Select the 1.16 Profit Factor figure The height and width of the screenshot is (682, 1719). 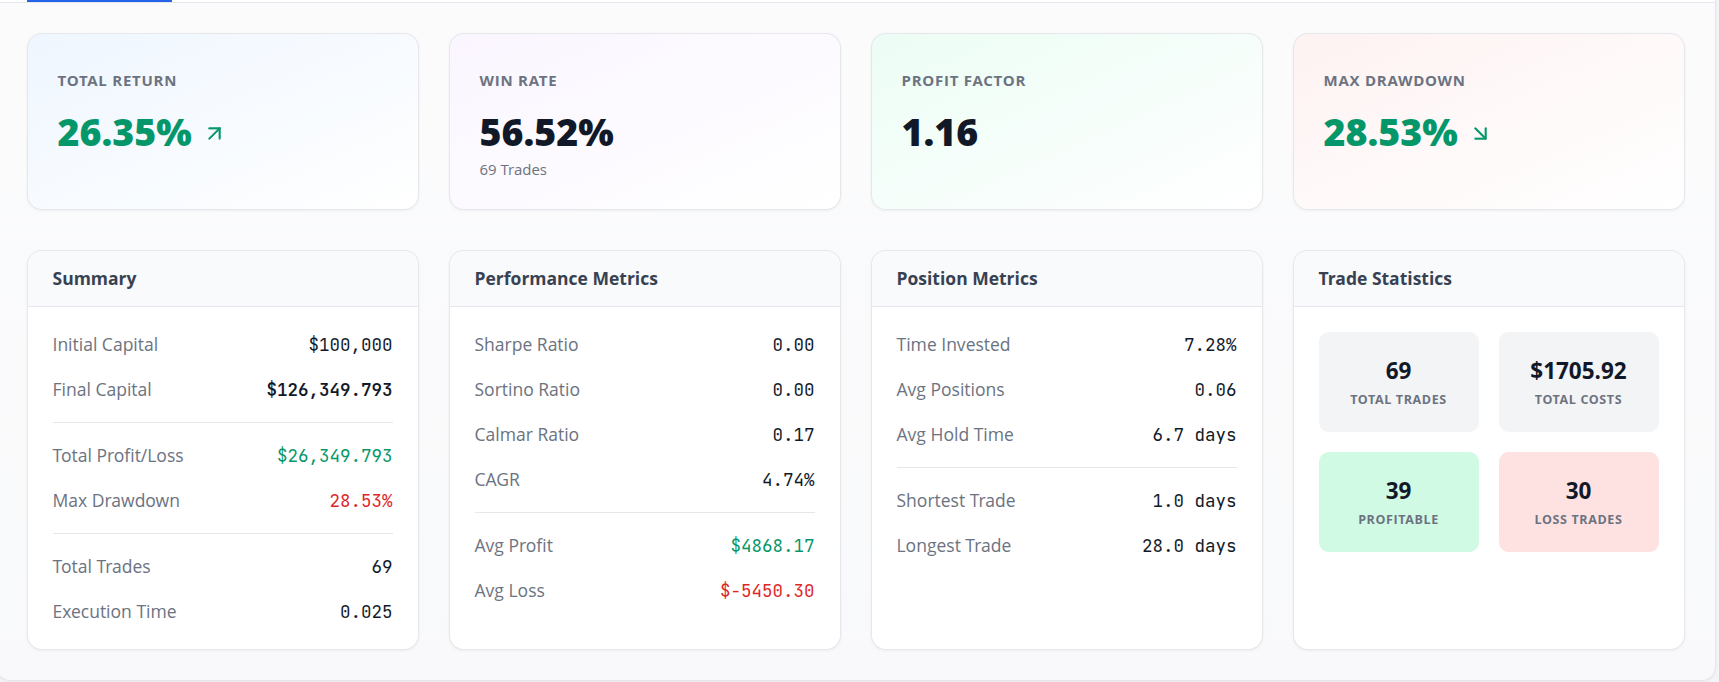(939, 133)
